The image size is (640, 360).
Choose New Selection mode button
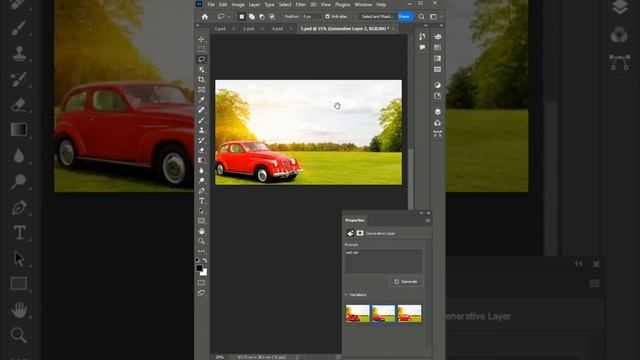pos(242,17)
